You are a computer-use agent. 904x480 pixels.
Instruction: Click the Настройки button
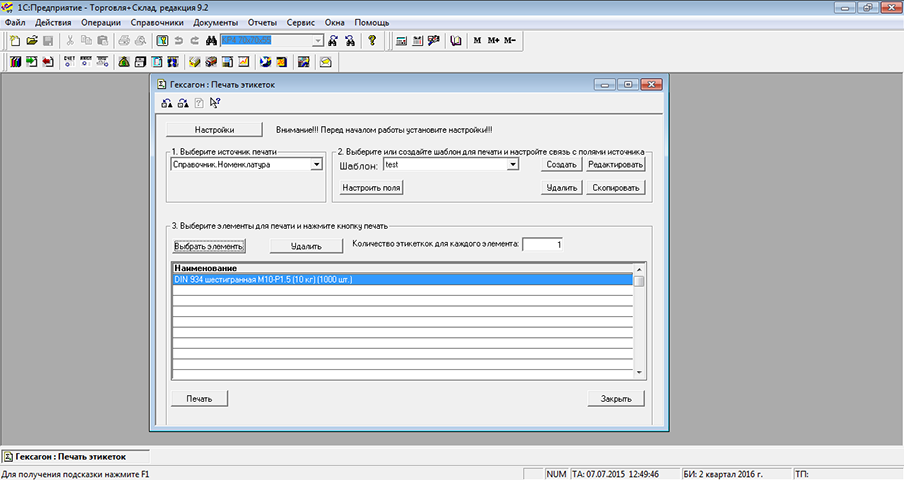tap(214, 130)
